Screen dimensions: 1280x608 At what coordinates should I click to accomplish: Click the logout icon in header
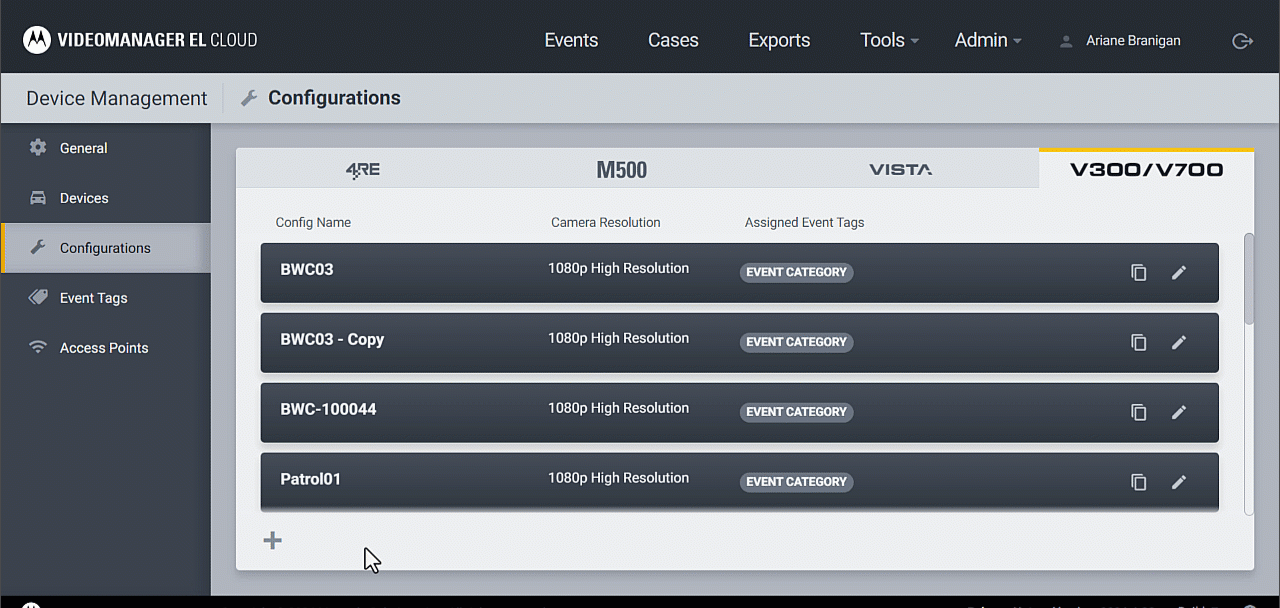tap(1242, 41)
